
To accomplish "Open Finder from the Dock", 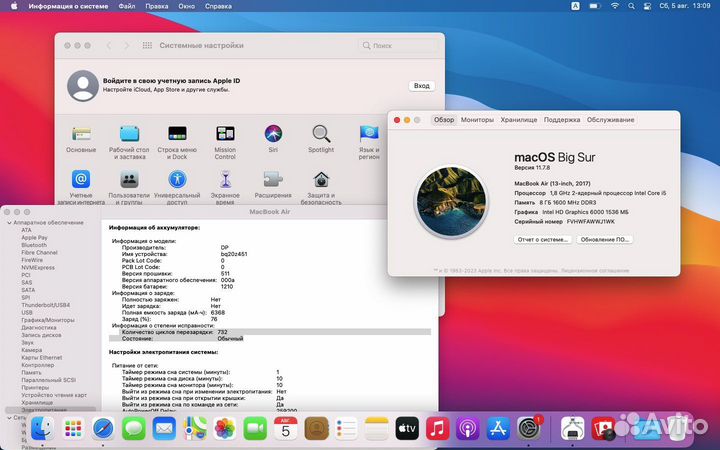I will point(42,429).
